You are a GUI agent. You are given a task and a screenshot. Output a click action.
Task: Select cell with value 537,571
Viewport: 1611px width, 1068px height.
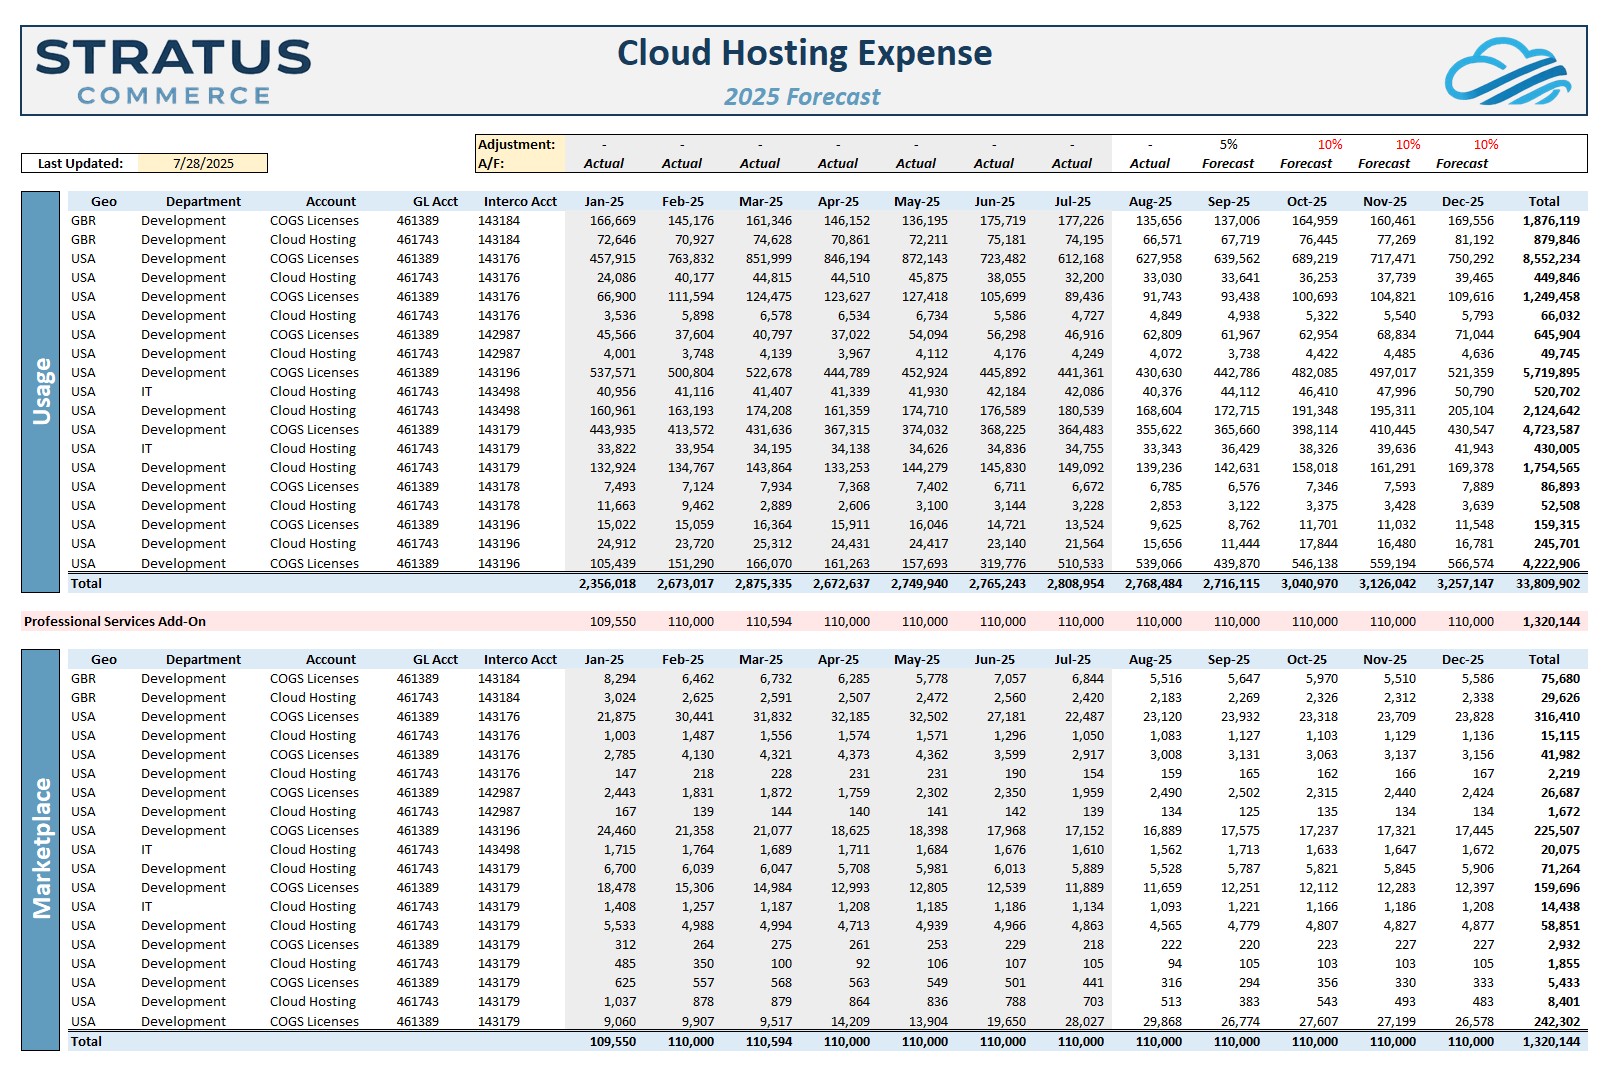612,372
